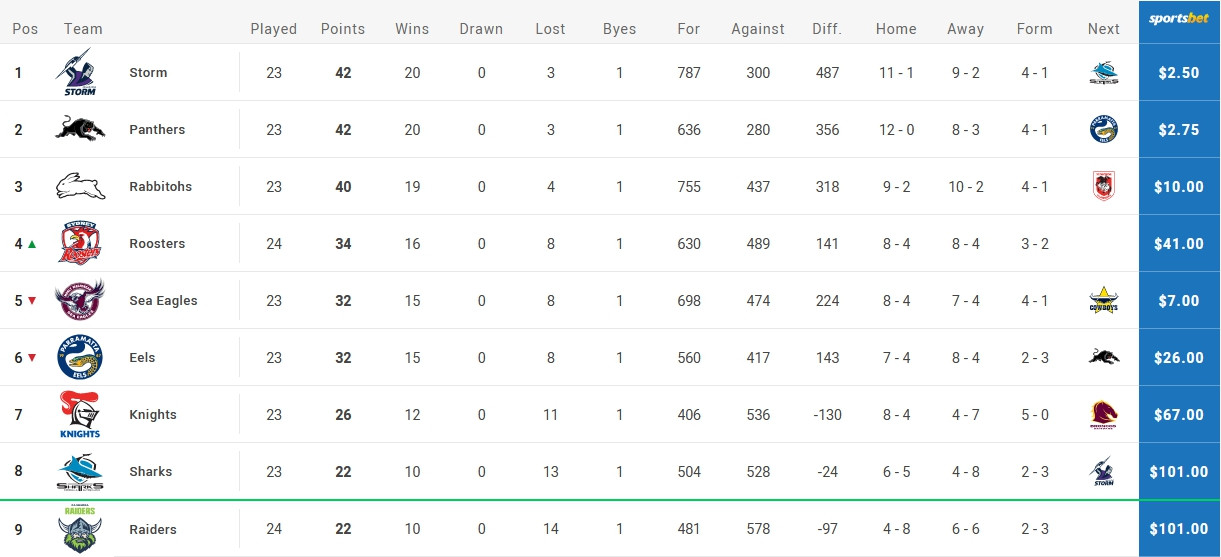Screen dimensions: 1221x557
Task: Select the Roosters team logo
Action: 80,243
